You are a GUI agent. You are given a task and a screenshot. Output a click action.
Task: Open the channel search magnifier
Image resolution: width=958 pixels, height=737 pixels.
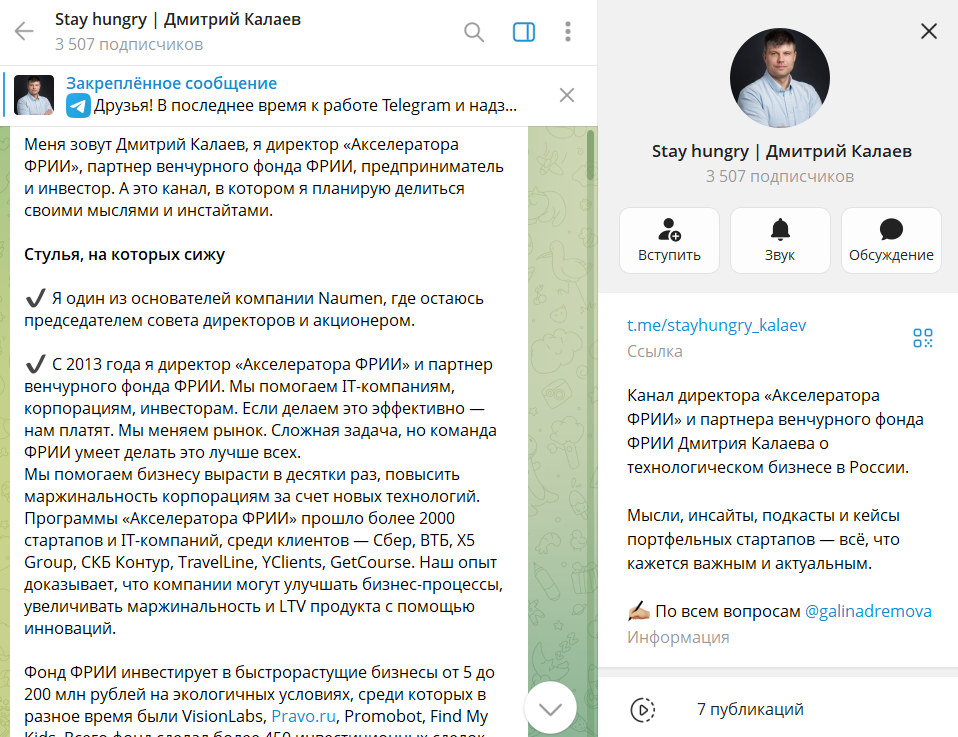(x=474, y=32)
